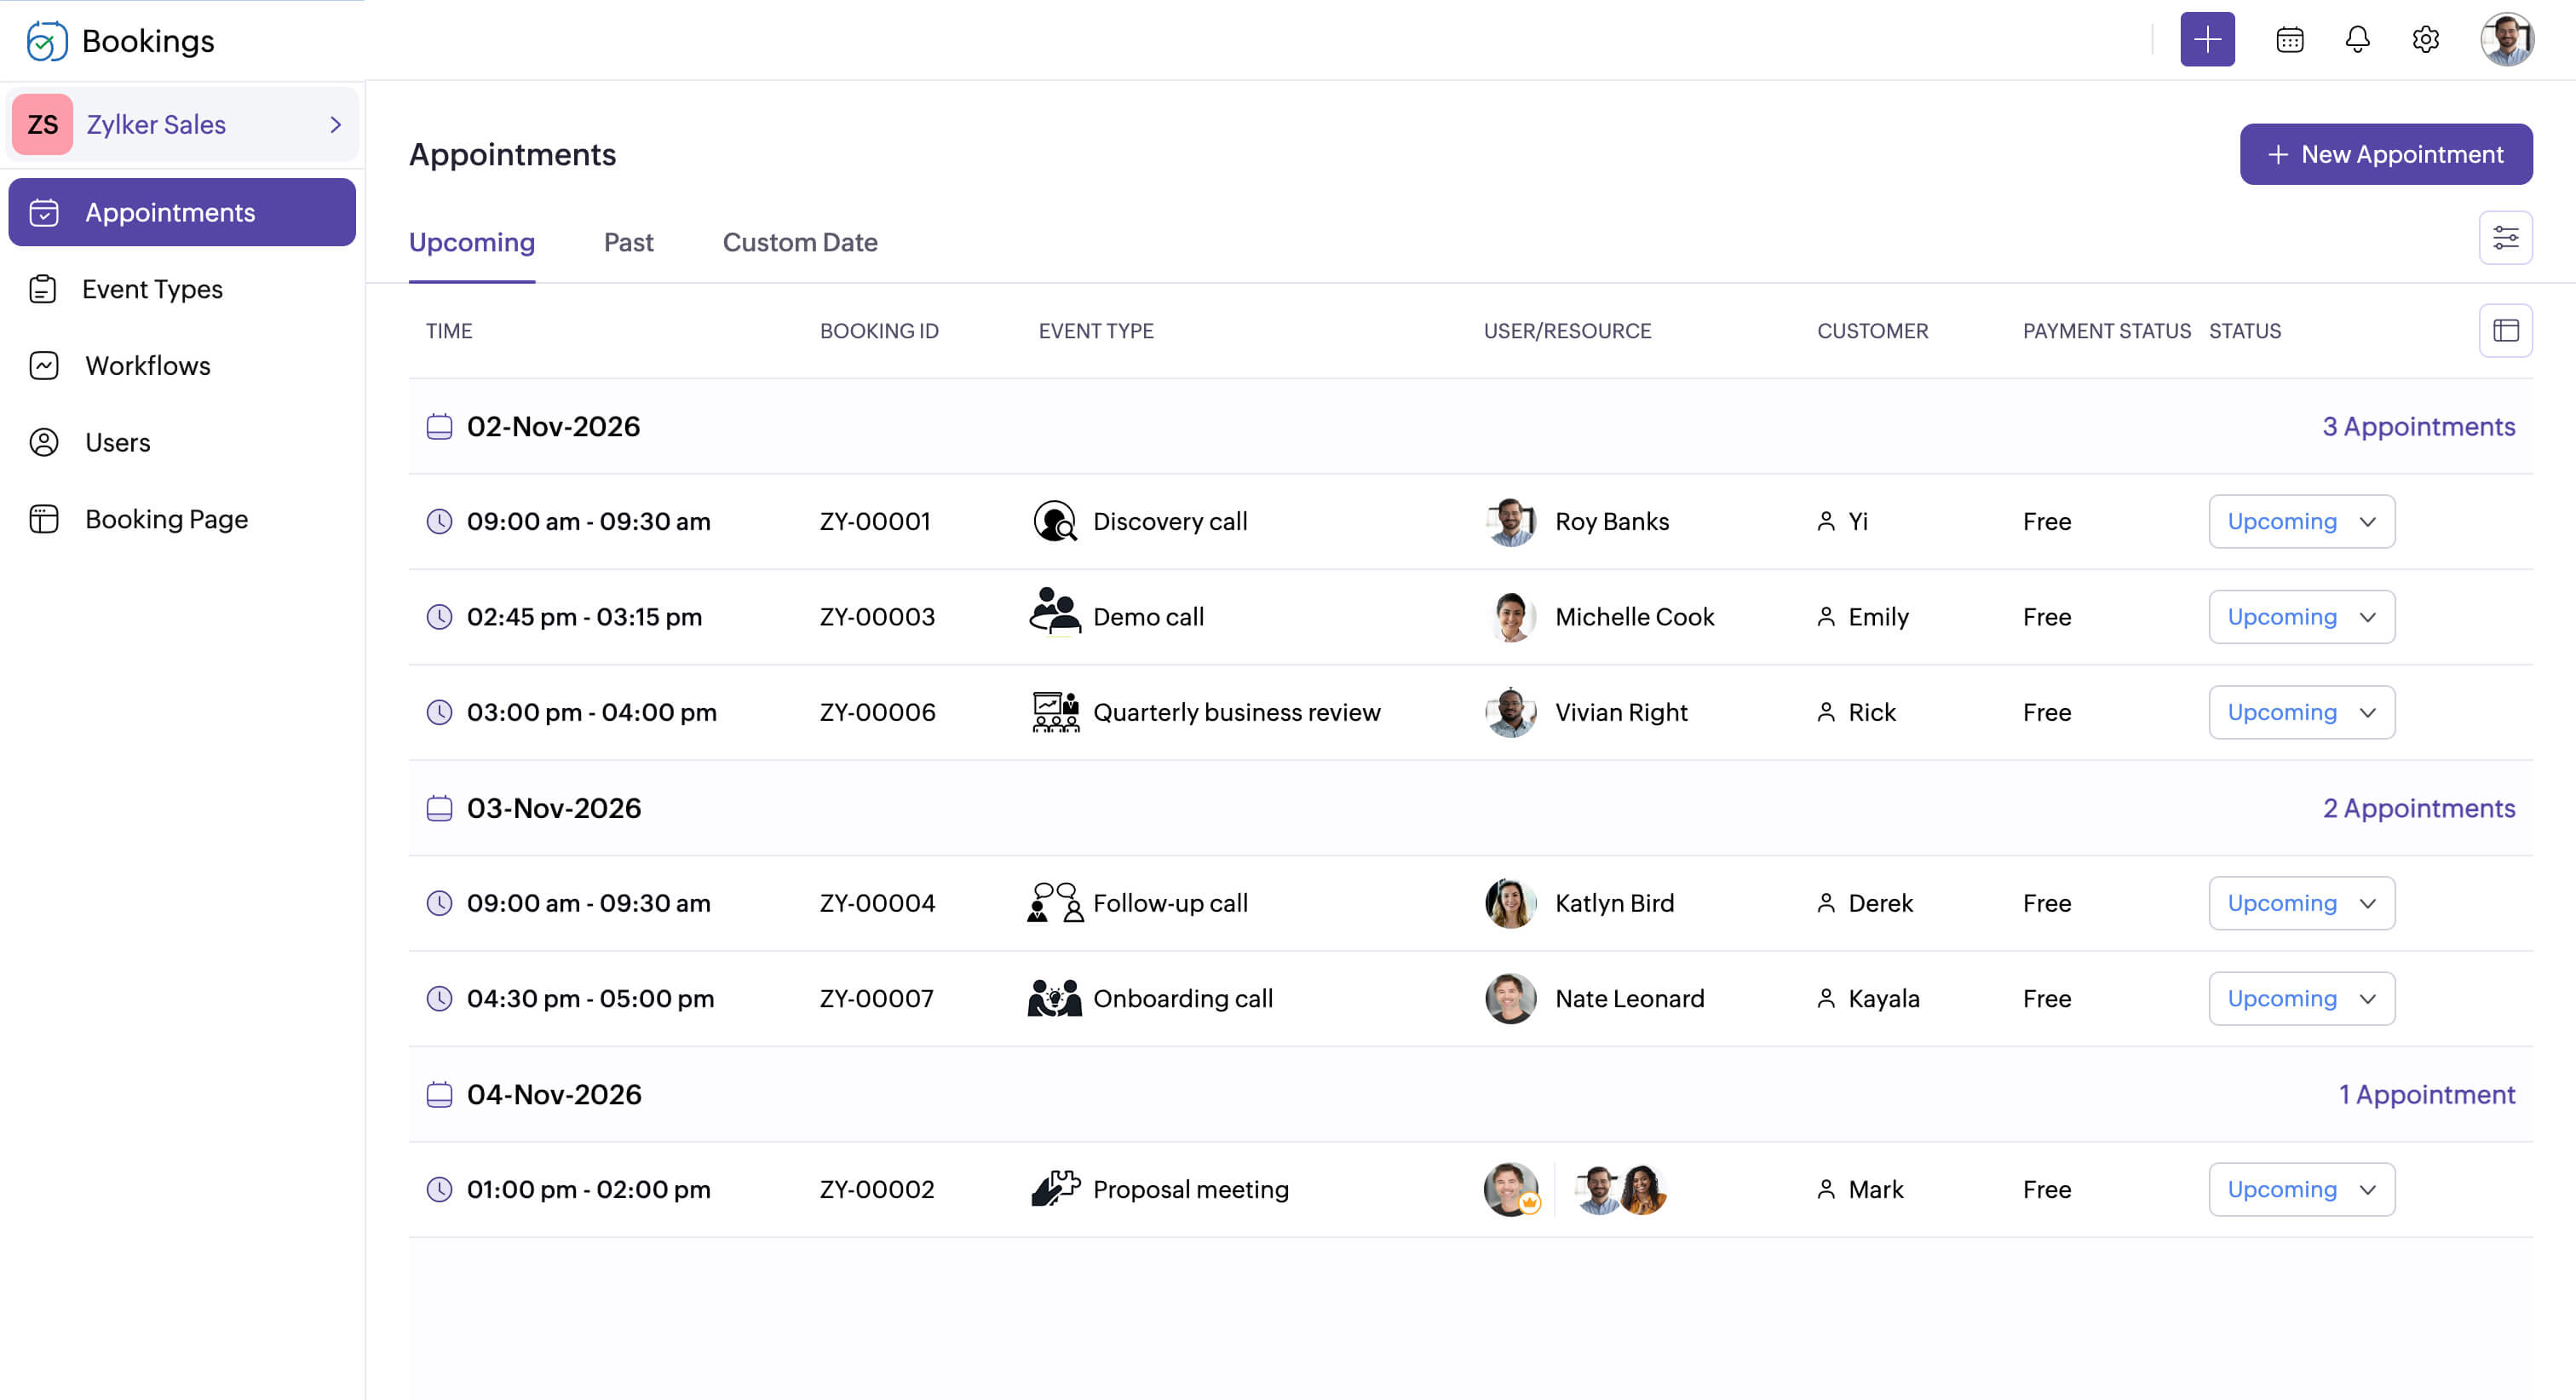Open the calendar view icon
Image resolution: width=2576 pixels, height=1400 pixels.
pos(2289,39)
